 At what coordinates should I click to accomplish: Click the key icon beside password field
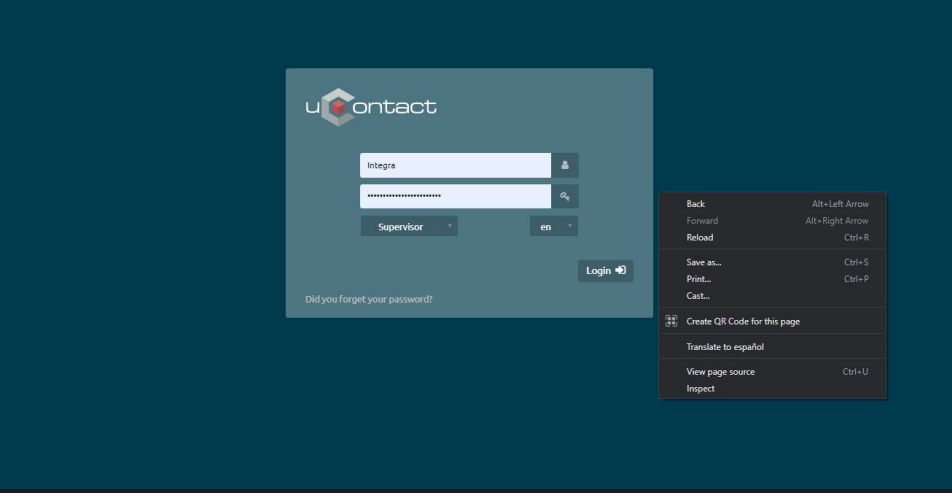565,196
